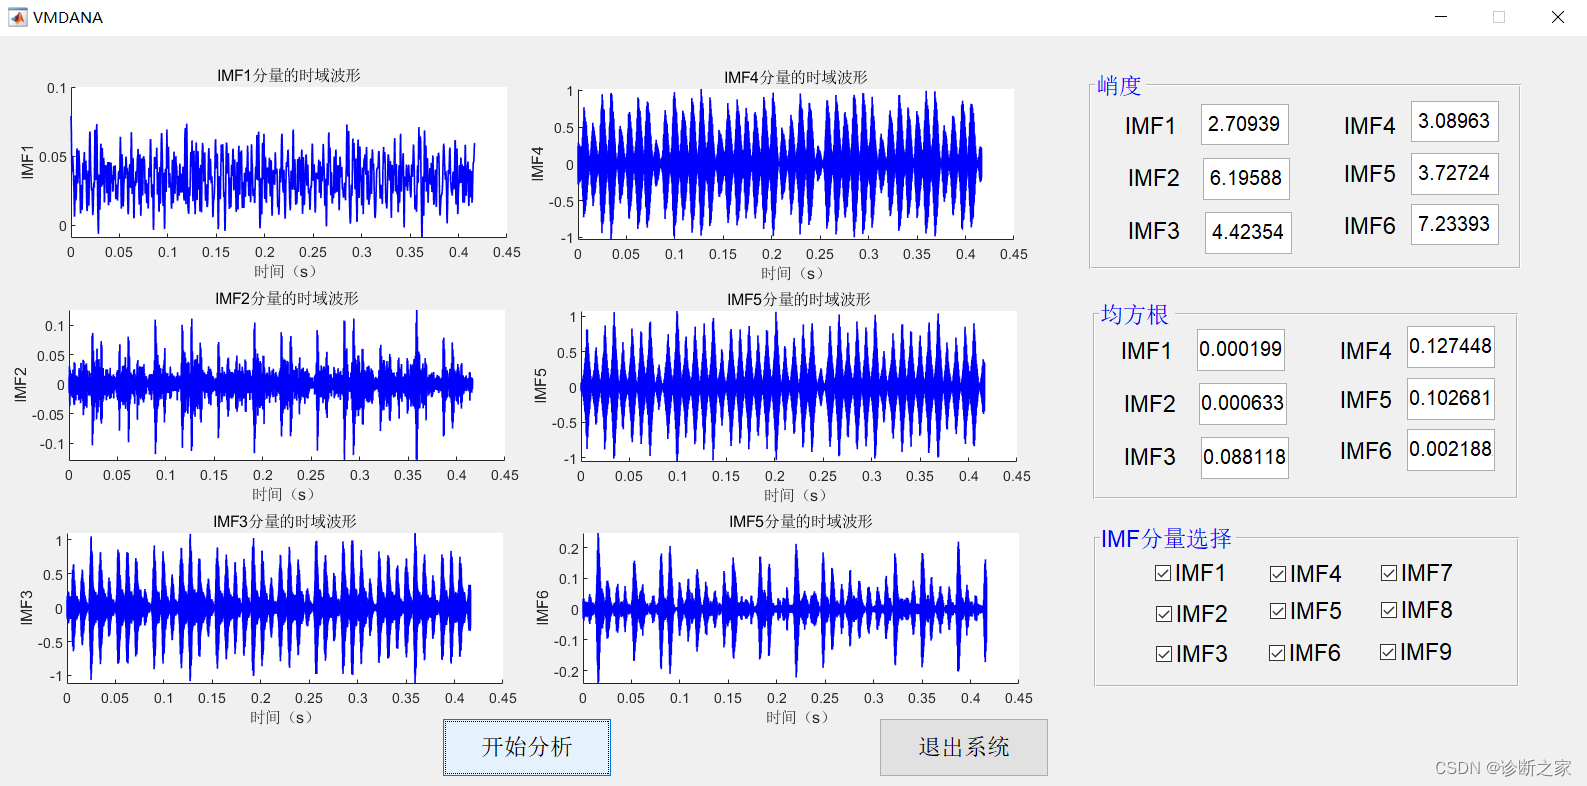
Task: Click the title IMF3分量的时域波形
Action: (x=285, y=521)
